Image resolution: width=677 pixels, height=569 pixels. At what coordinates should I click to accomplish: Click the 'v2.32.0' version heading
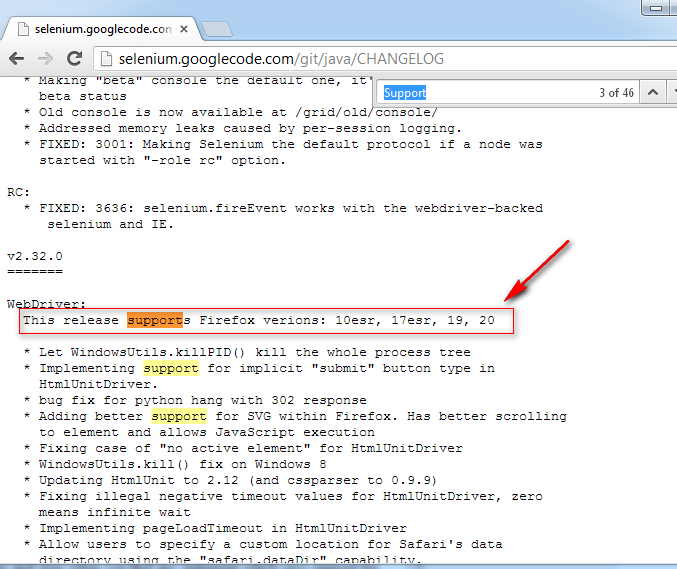[x=35, y=256]
